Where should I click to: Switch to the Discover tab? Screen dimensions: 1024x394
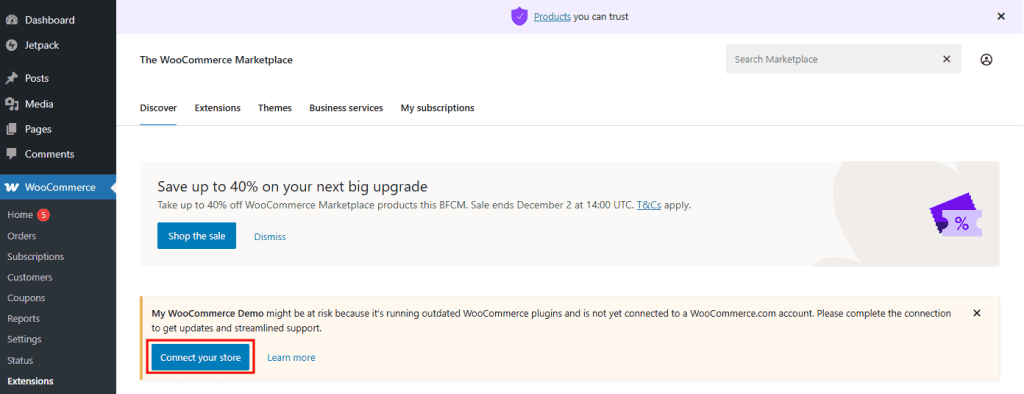point(158,108)
